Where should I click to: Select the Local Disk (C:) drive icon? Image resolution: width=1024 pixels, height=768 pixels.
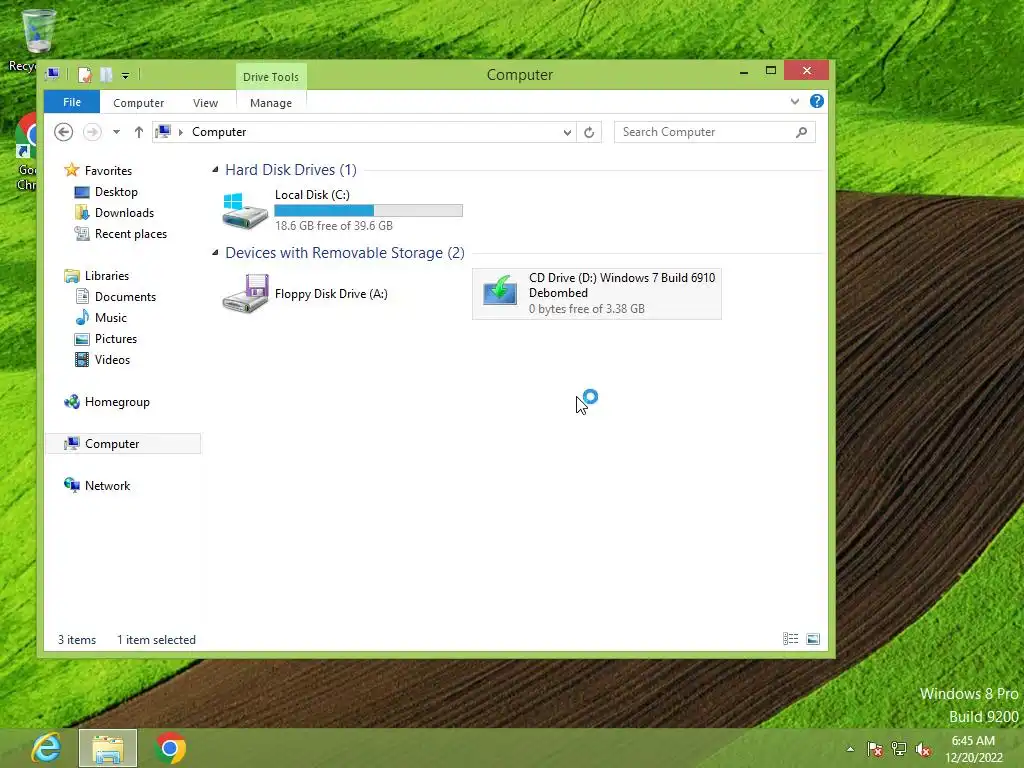245,210
